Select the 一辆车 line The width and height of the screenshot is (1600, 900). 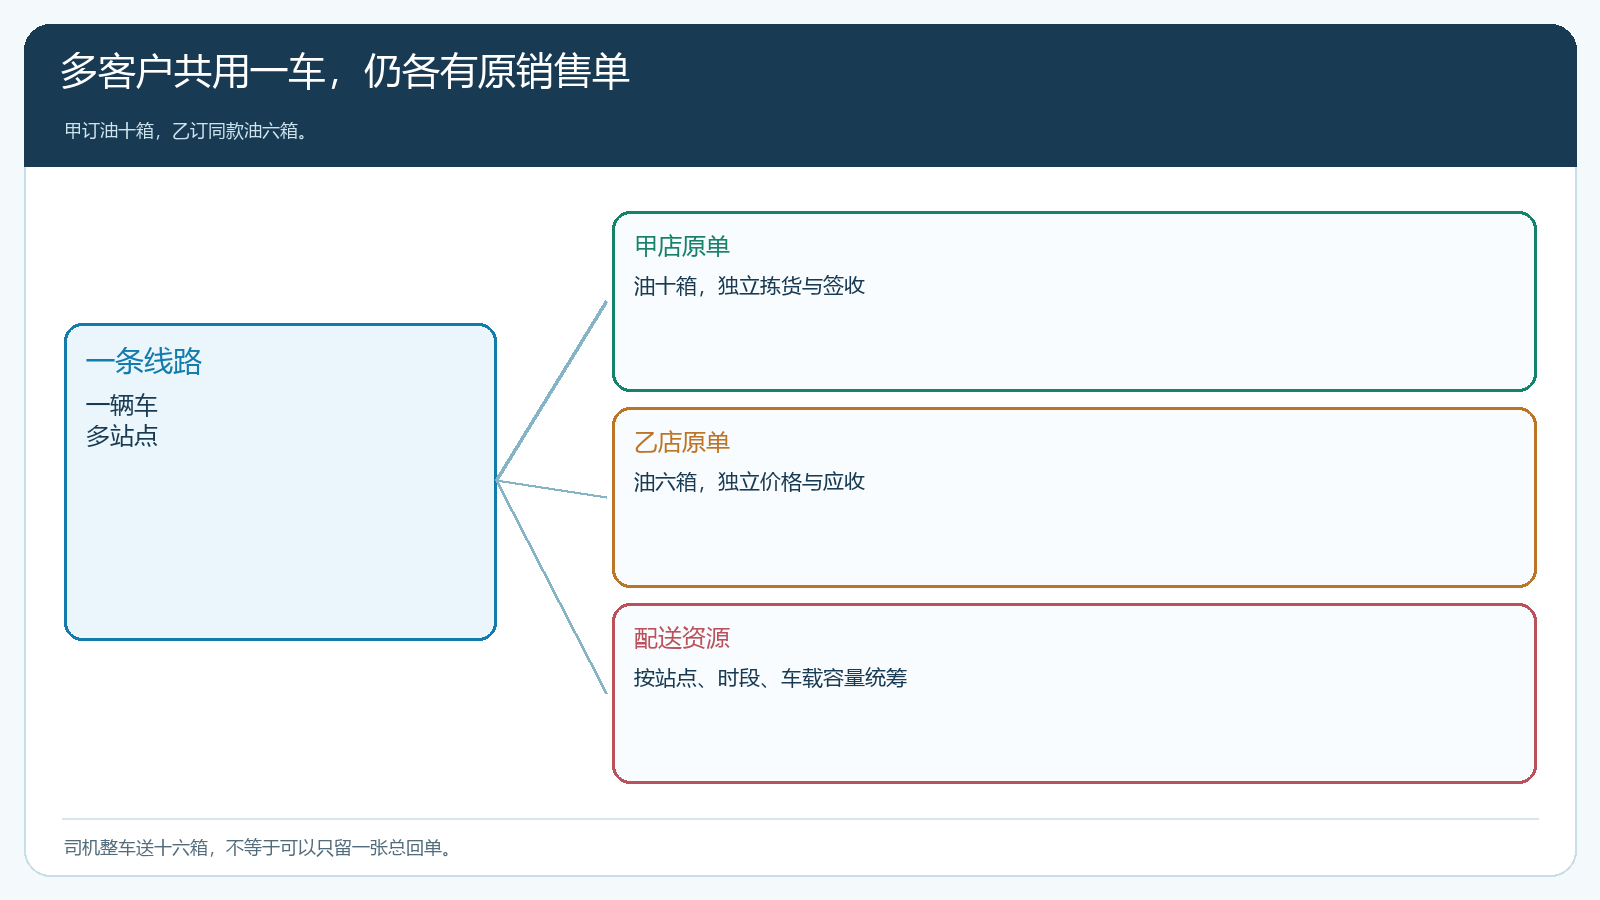point(122,405)
